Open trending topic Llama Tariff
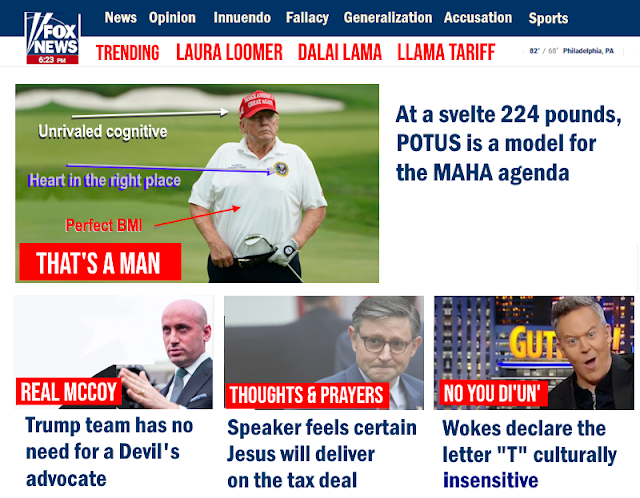This screenshot has width=640, height=498. click(446, 52)
